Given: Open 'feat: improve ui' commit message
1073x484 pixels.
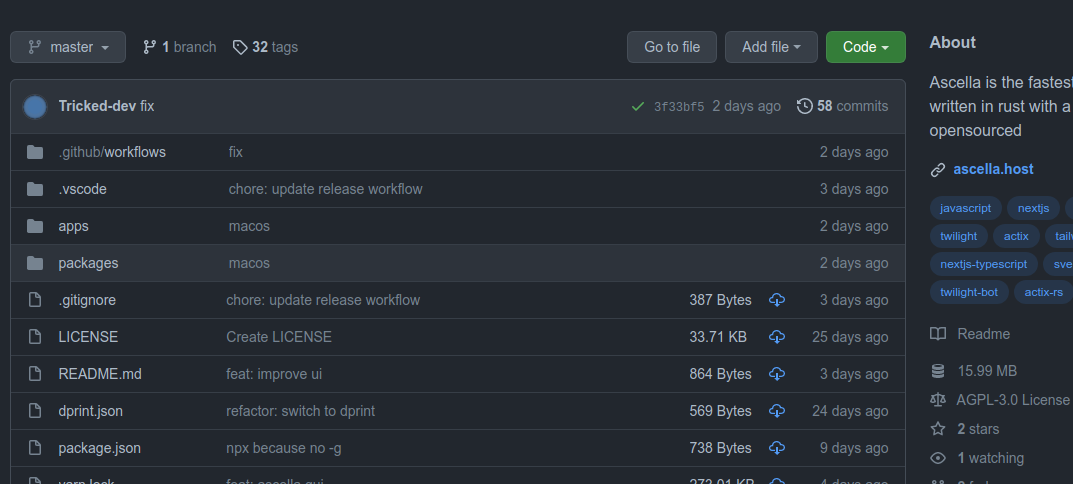Looking at the screenshot, I should 274,374.
